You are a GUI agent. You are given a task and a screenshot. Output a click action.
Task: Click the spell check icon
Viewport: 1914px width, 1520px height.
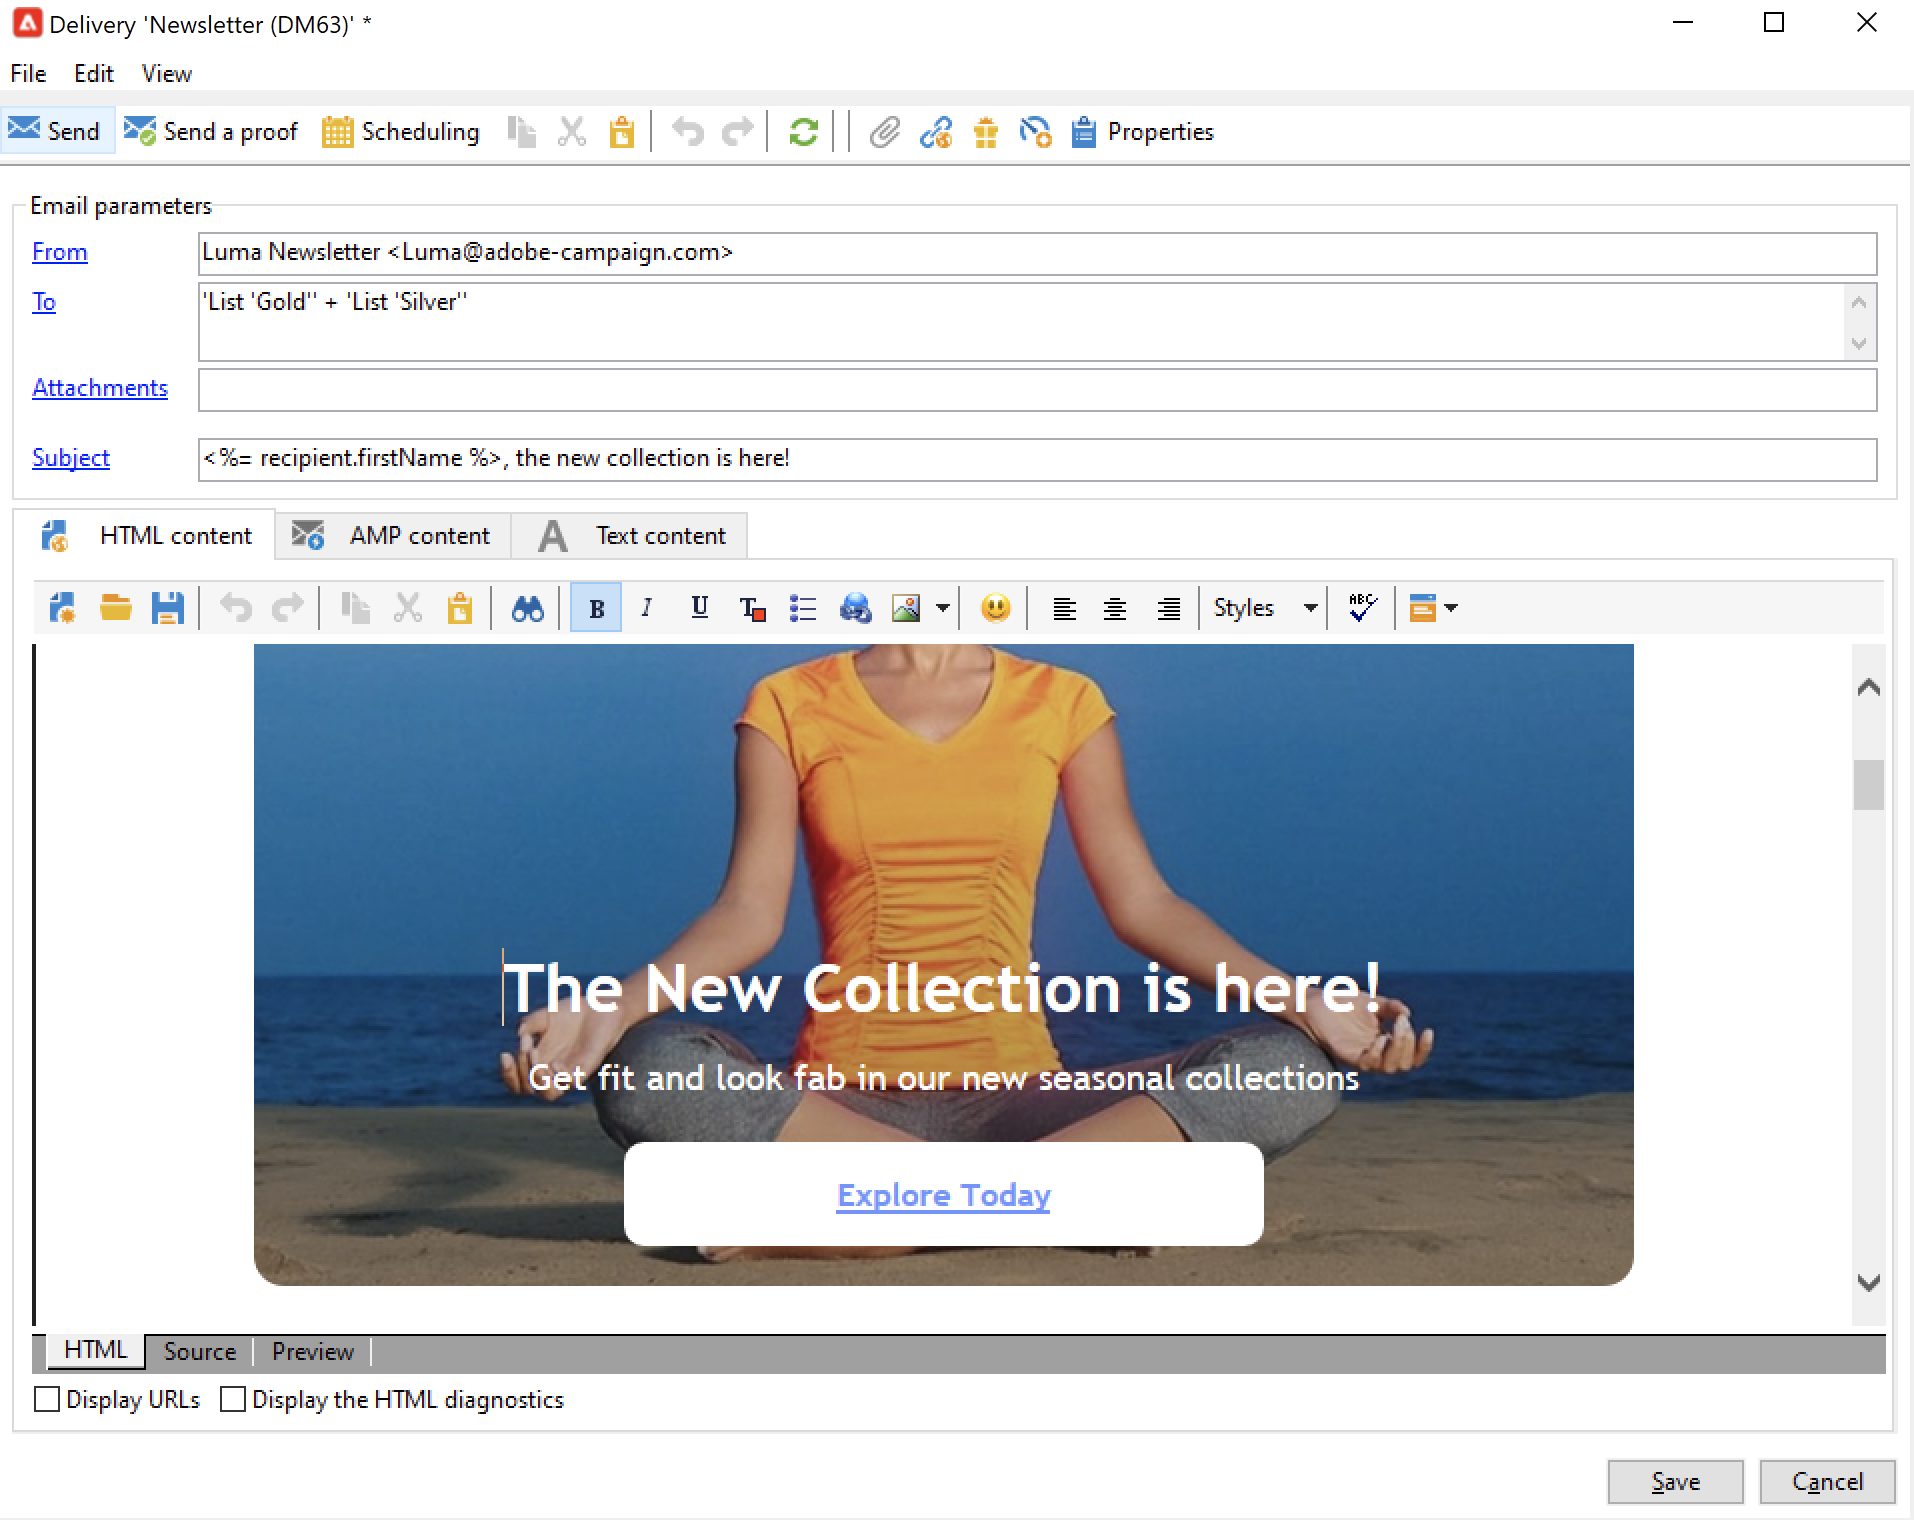coord(1362,608)
